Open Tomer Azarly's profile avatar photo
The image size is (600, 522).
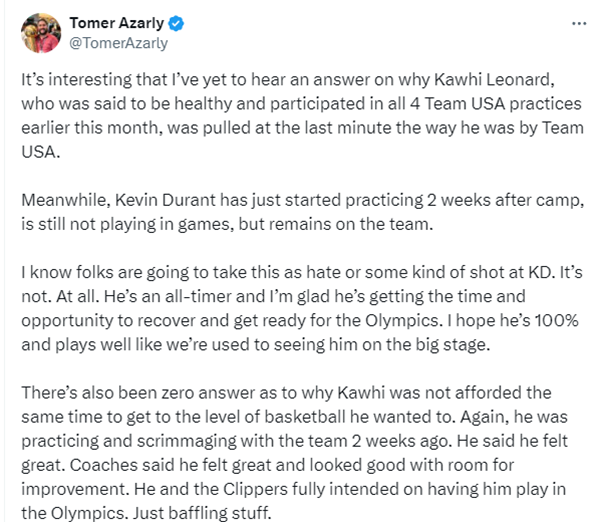point(41,32)
